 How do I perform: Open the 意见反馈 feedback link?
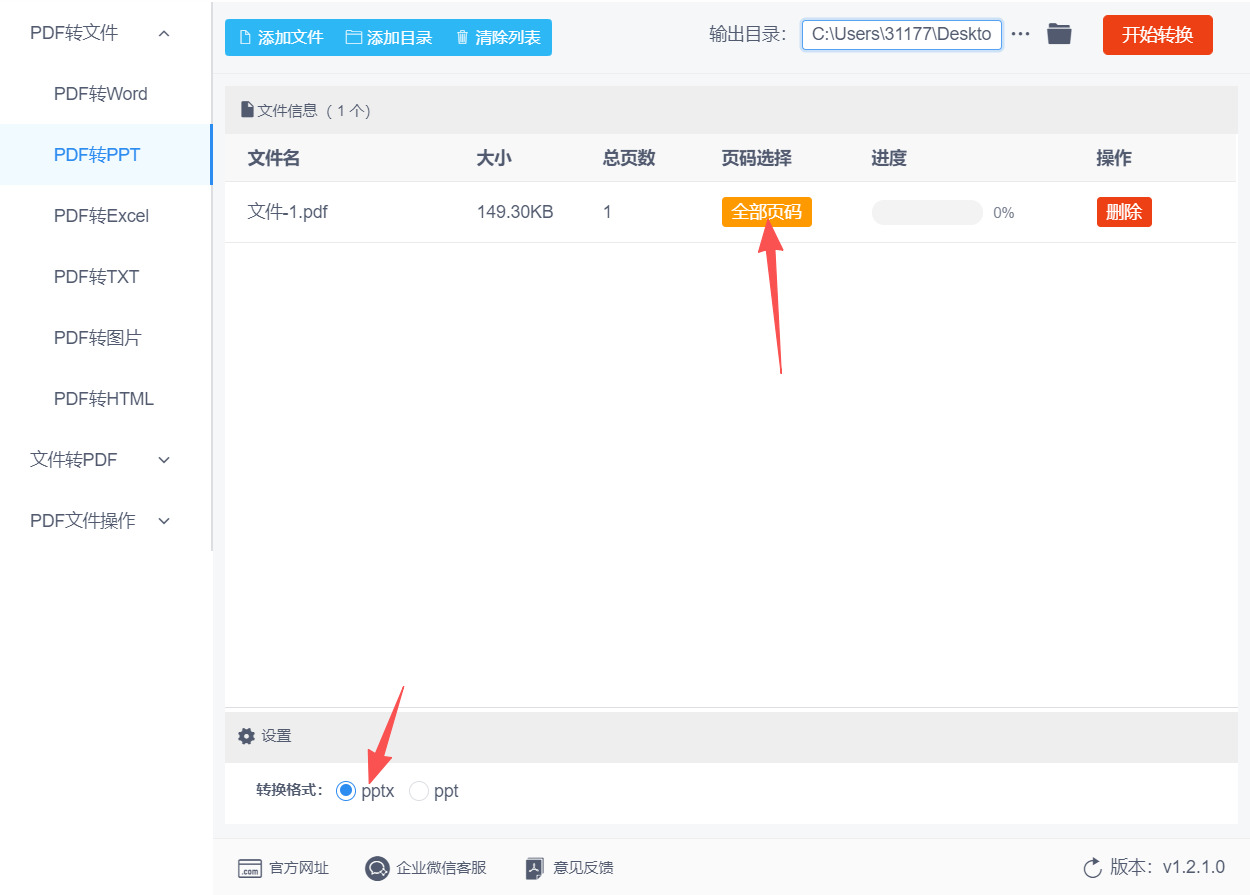(x=584, y=868)
